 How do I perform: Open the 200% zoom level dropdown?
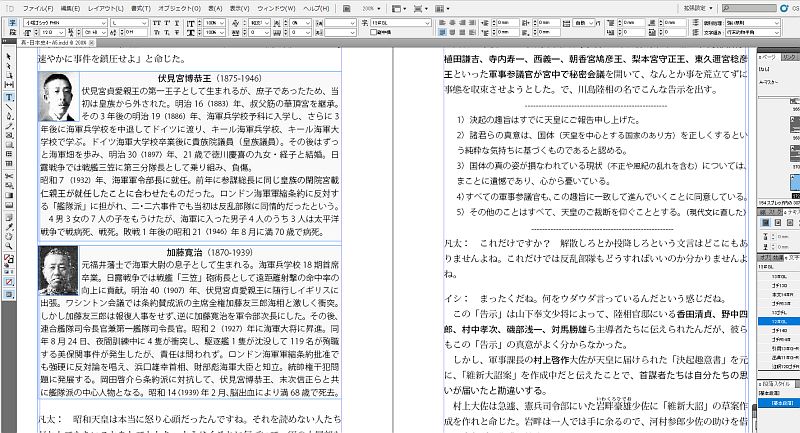(380, 8)
